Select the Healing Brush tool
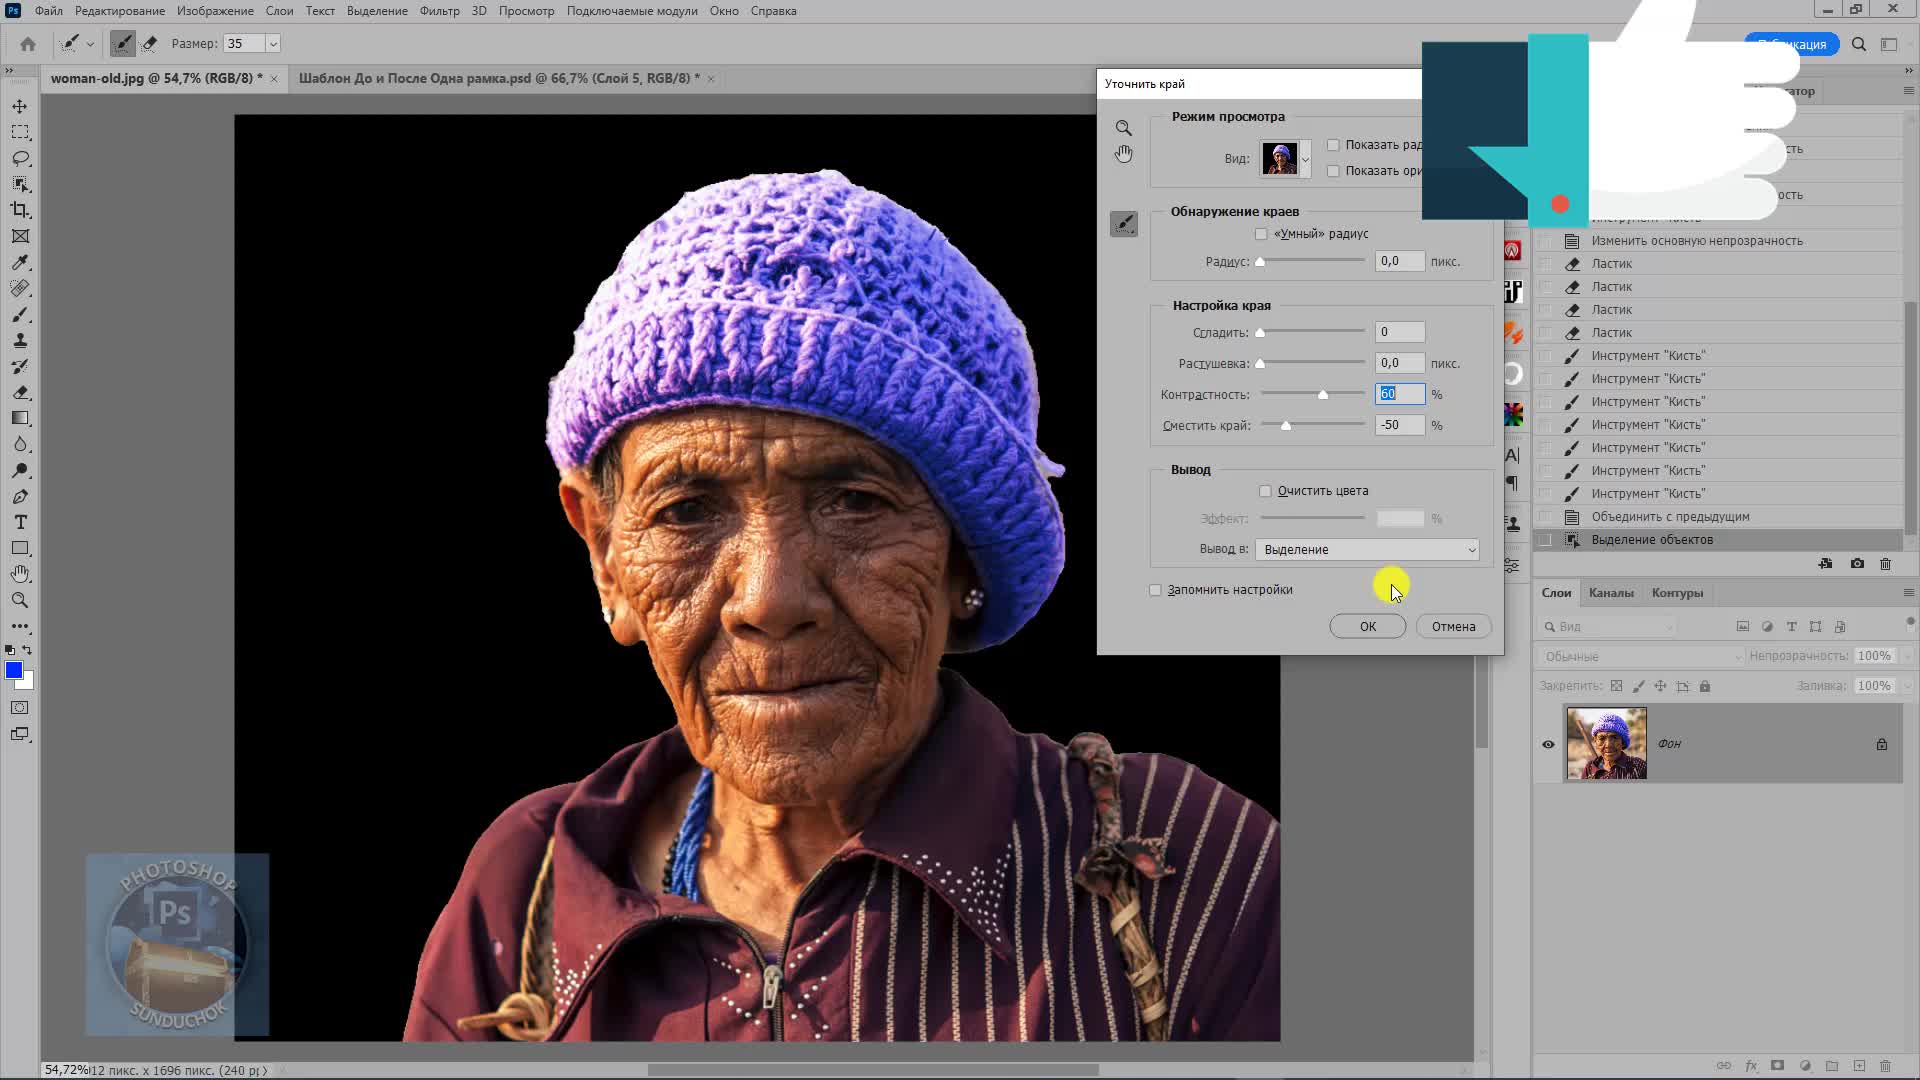The height and width of the screenshot is (1080, 1920). (x=20, y=288)
